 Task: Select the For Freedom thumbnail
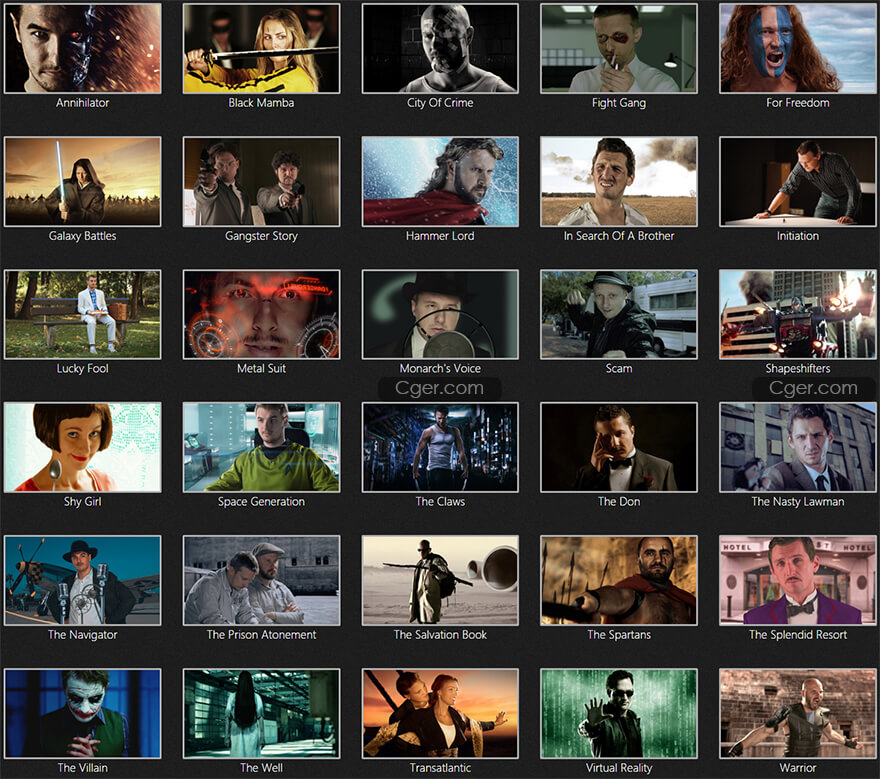[798, 48]
